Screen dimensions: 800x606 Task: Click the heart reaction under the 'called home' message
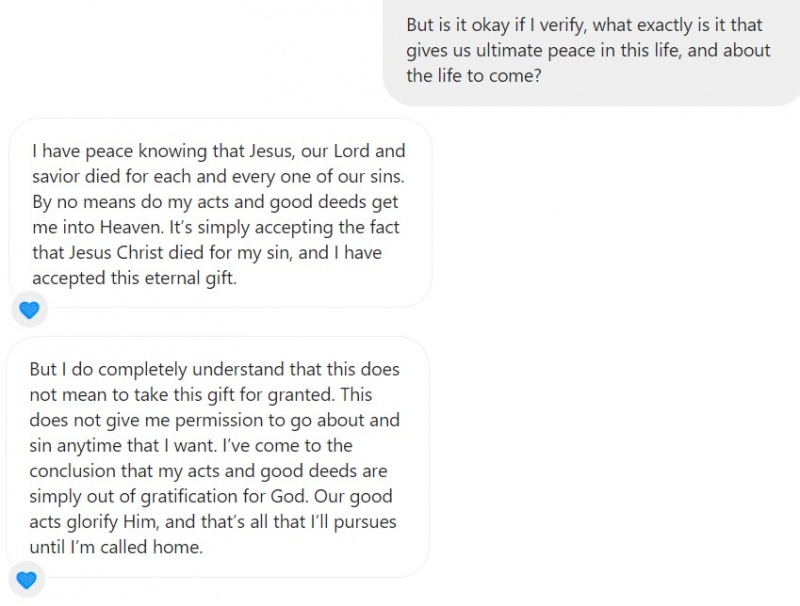(x=27, y=579)
